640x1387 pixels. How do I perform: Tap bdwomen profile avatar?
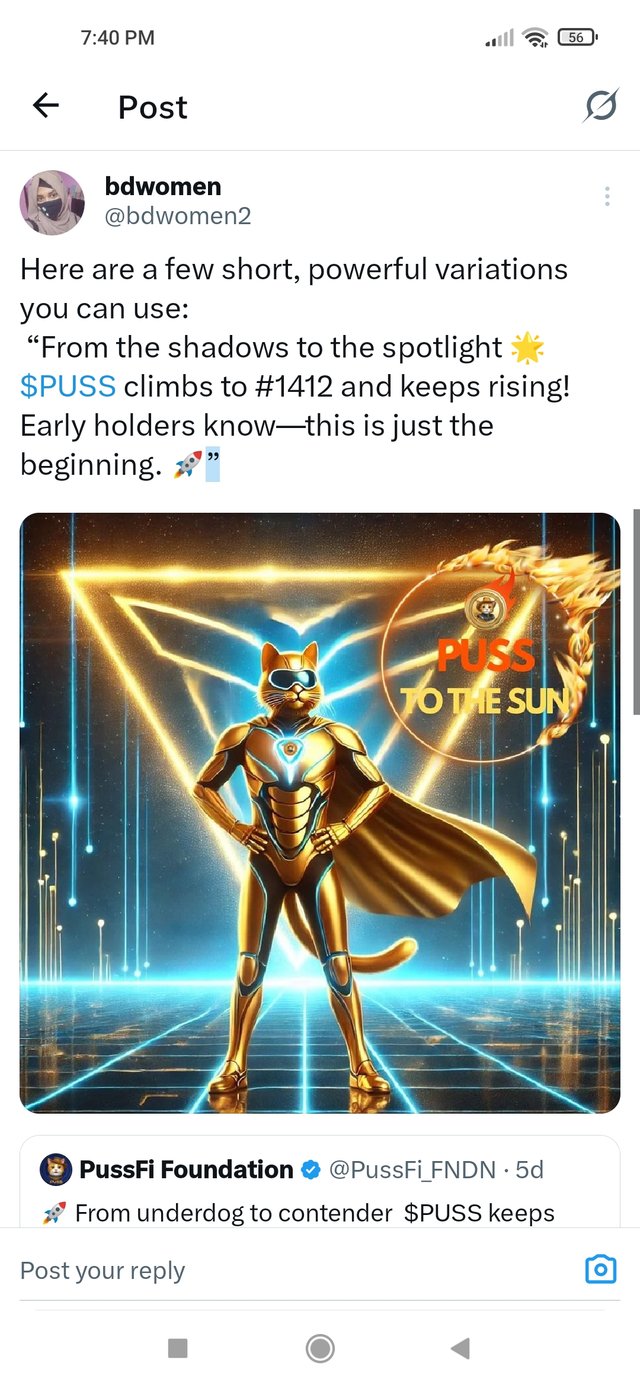click(52, 202)
